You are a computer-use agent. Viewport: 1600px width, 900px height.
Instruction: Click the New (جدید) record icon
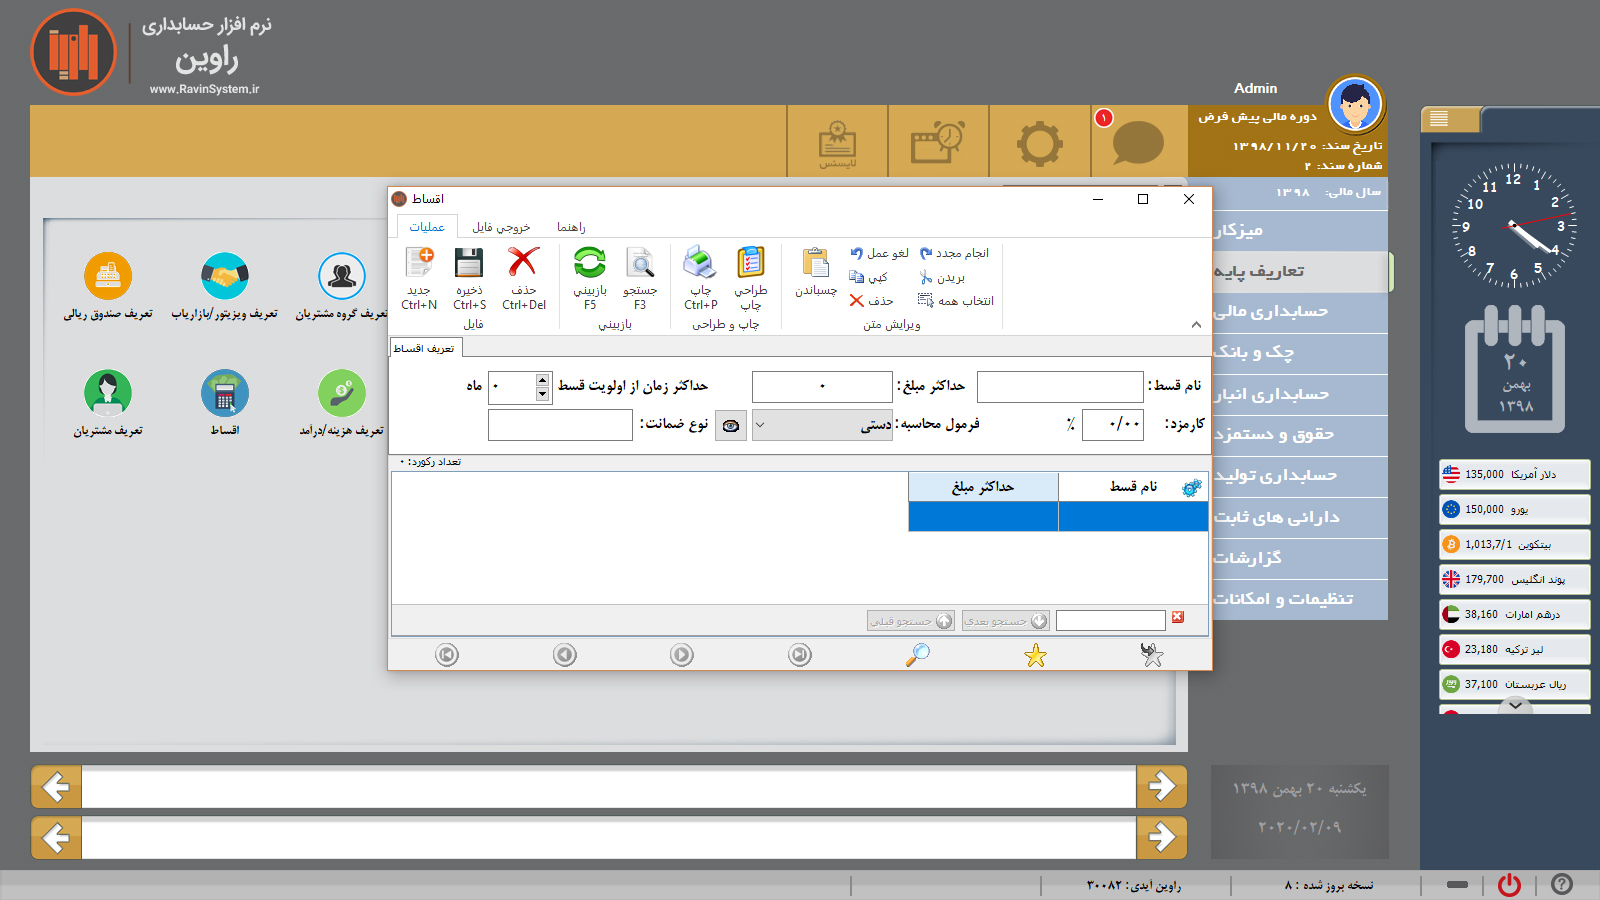(x=419, y=264)
